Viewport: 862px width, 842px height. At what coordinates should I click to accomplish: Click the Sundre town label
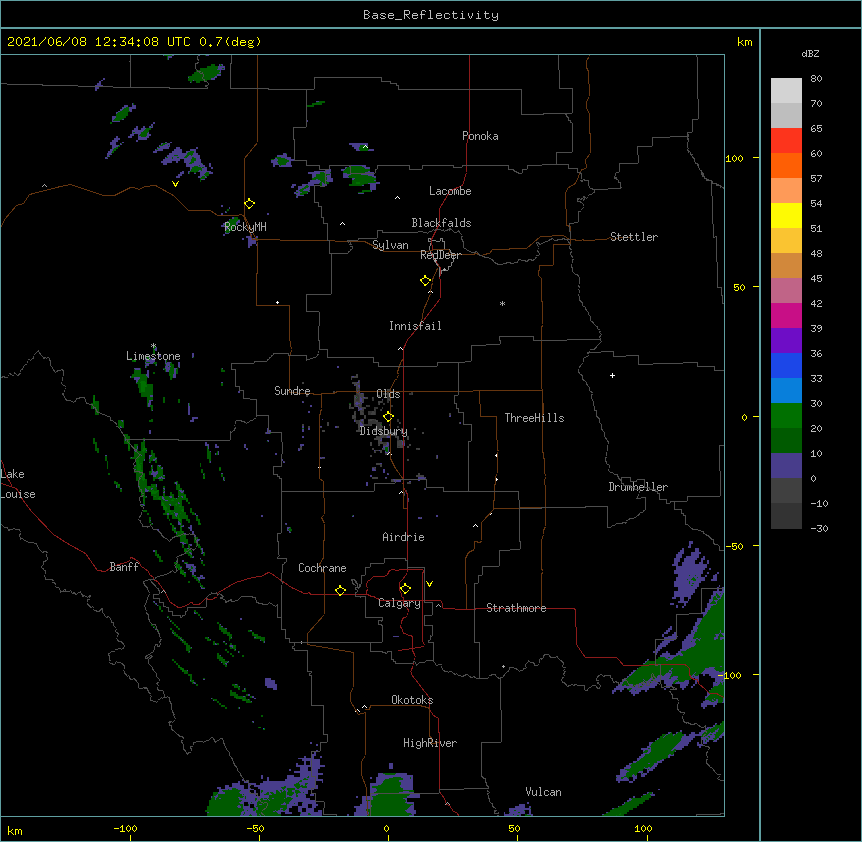click(x=292, y=391)
